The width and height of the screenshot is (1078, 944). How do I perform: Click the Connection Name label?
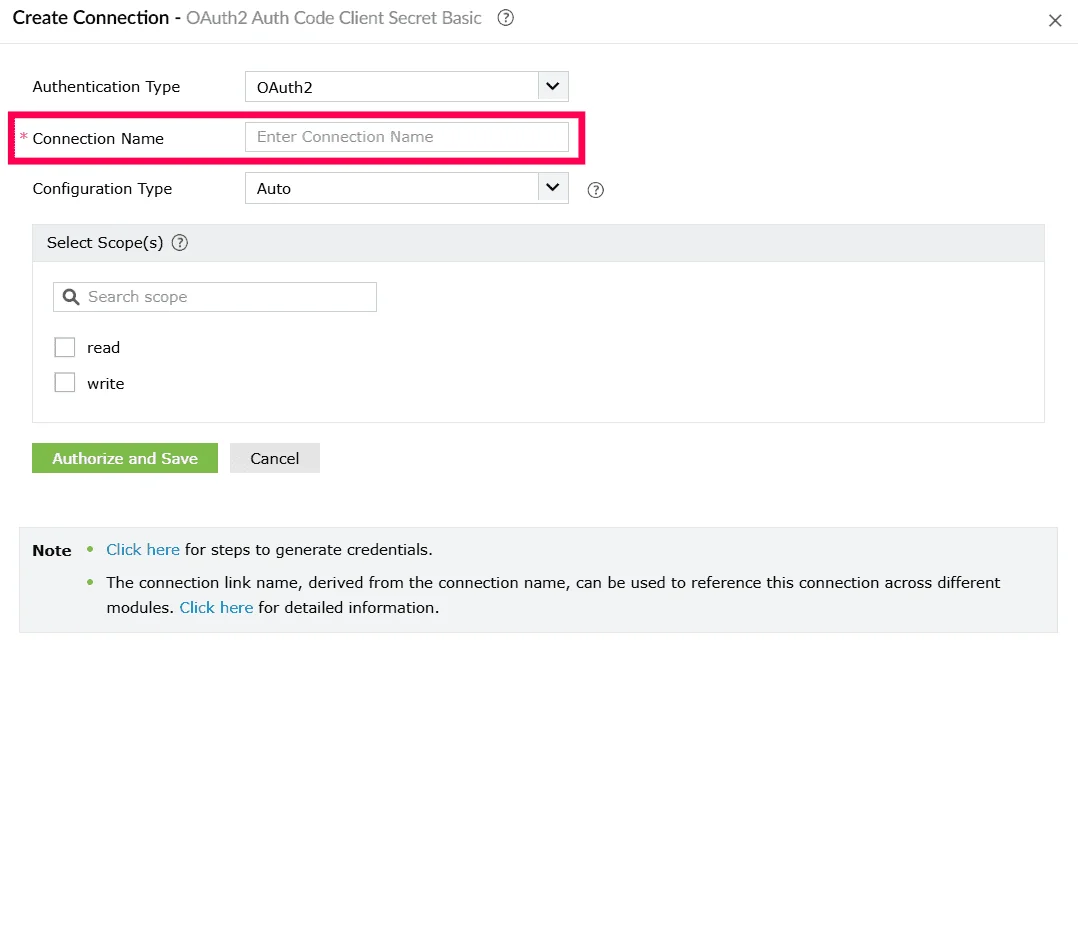pyautogui.click(x=98, y=139)
